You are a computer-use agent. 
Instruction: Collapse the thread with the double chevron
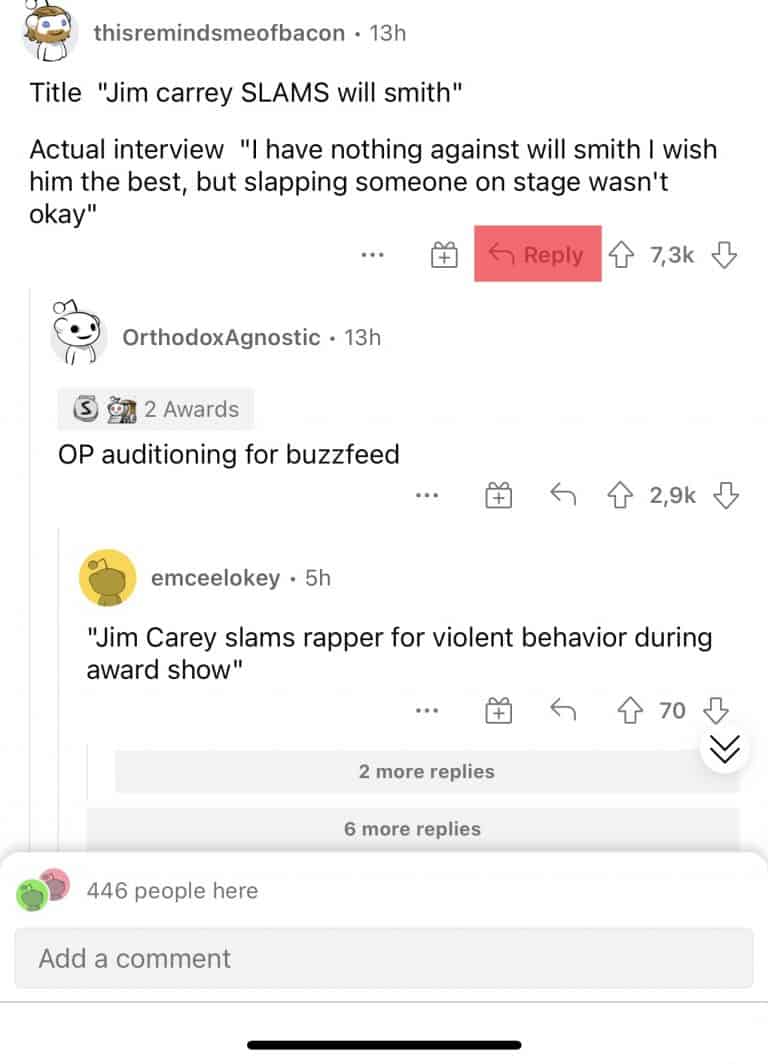click(x=726, y=749)
